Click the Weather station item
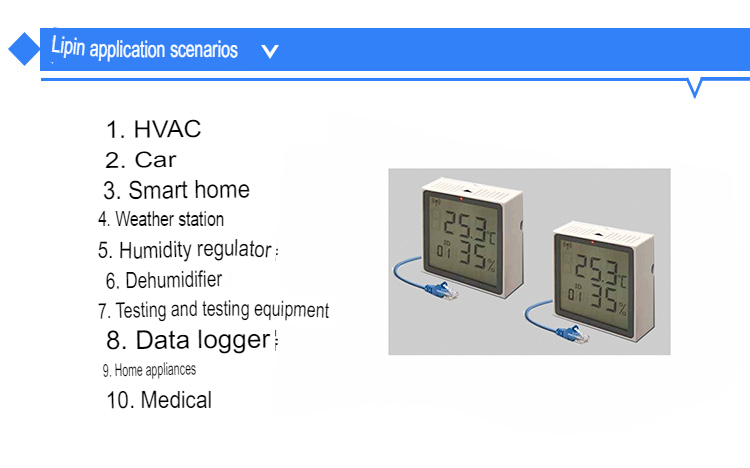Viewport: 750px width, 468px height. point(161,219)
